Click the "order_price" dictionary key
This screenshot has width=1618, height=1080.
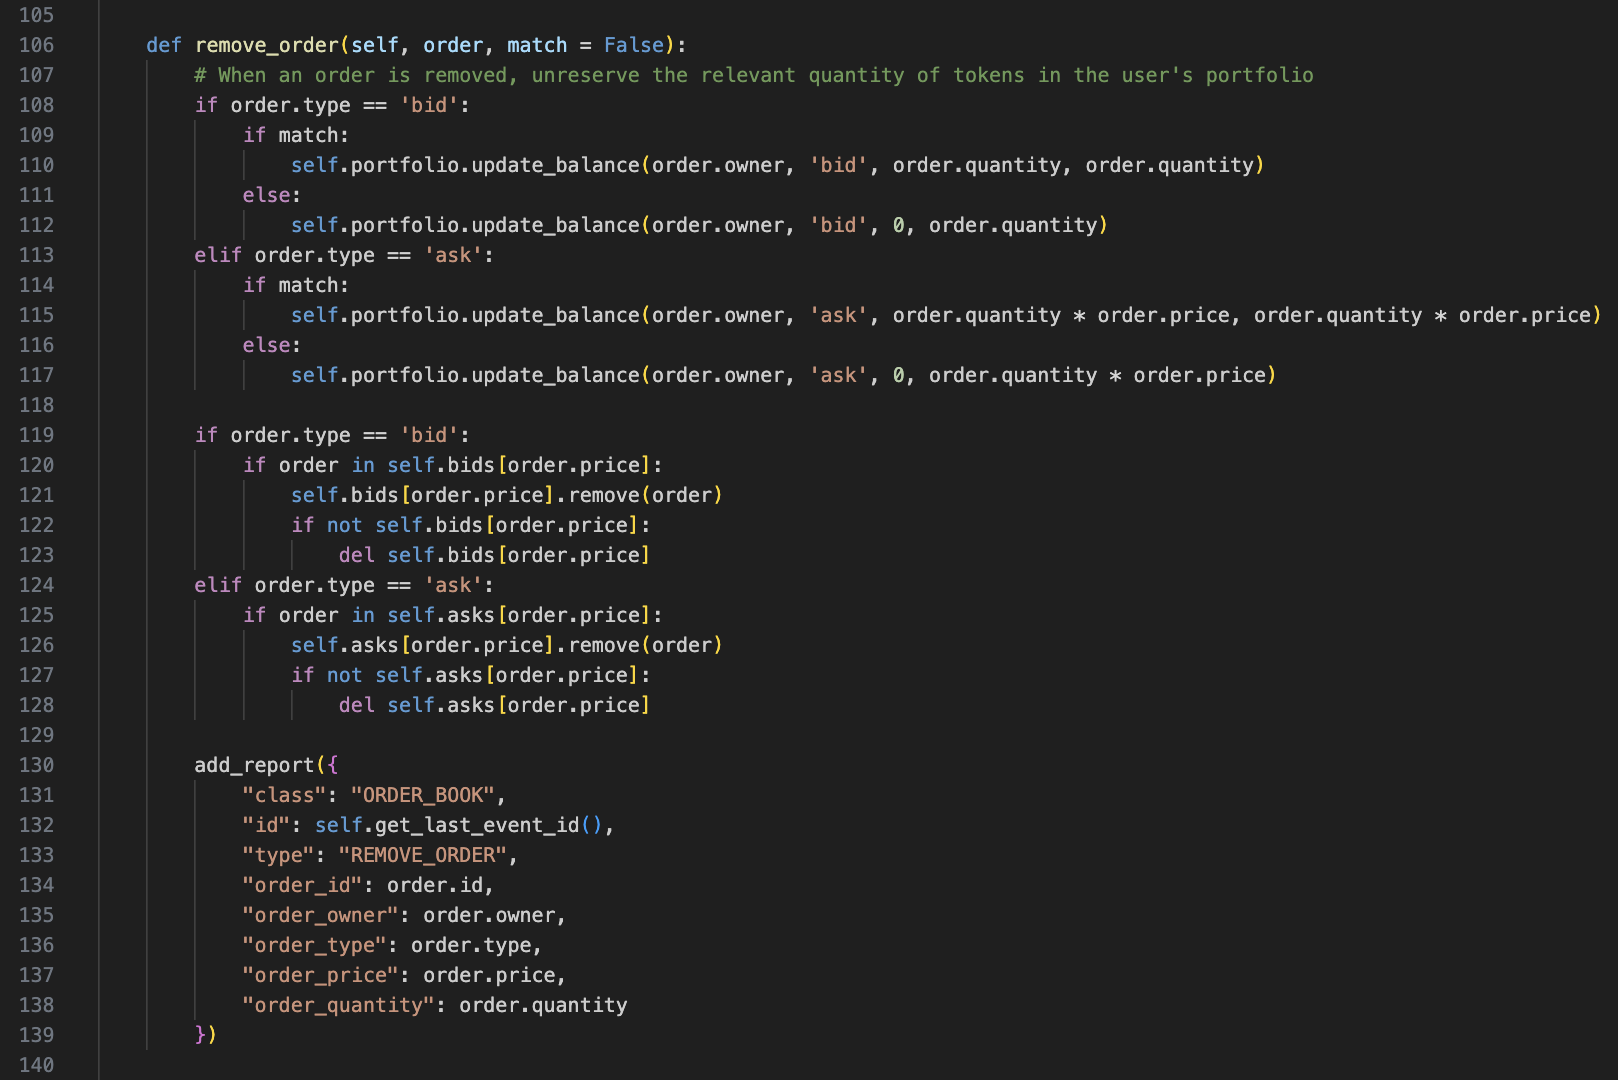pyautogui.click(x=320, y=975)
